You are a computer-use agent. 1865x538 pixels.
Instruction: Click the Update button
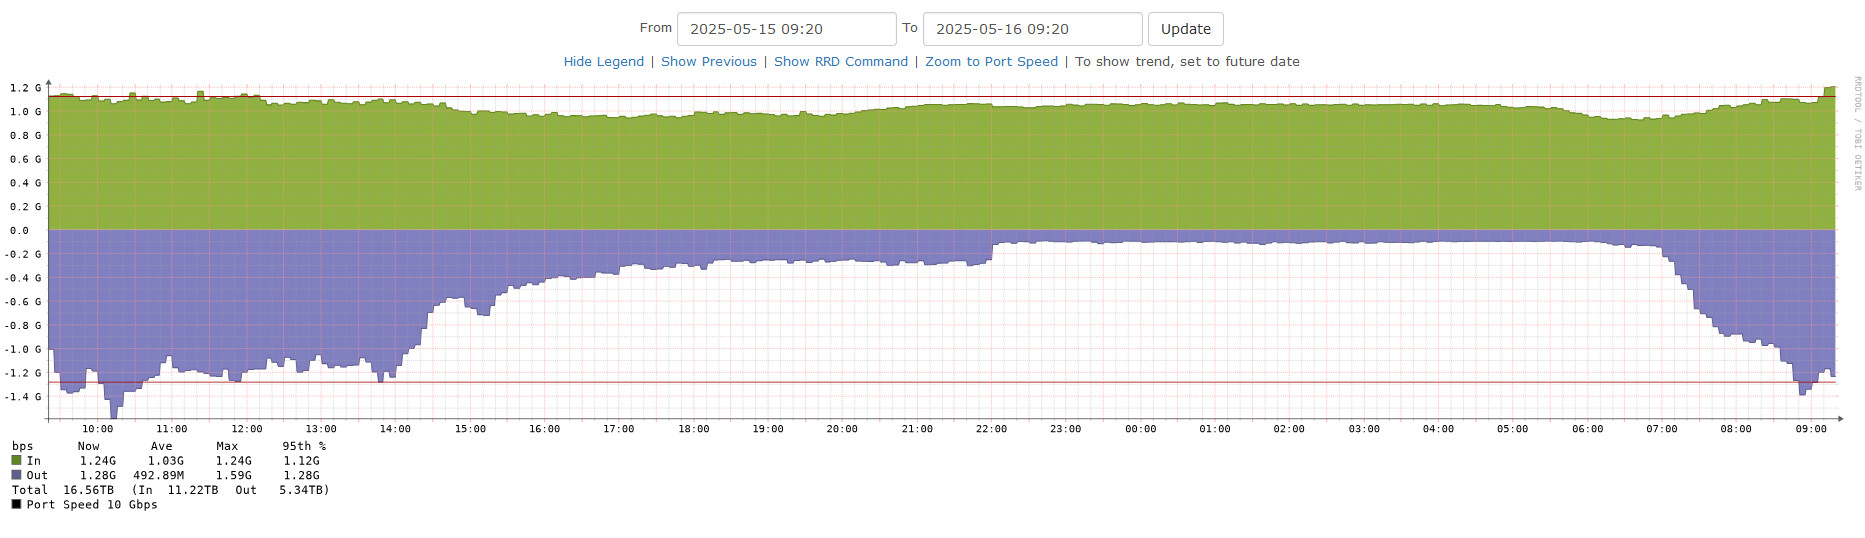(1185, 29)
